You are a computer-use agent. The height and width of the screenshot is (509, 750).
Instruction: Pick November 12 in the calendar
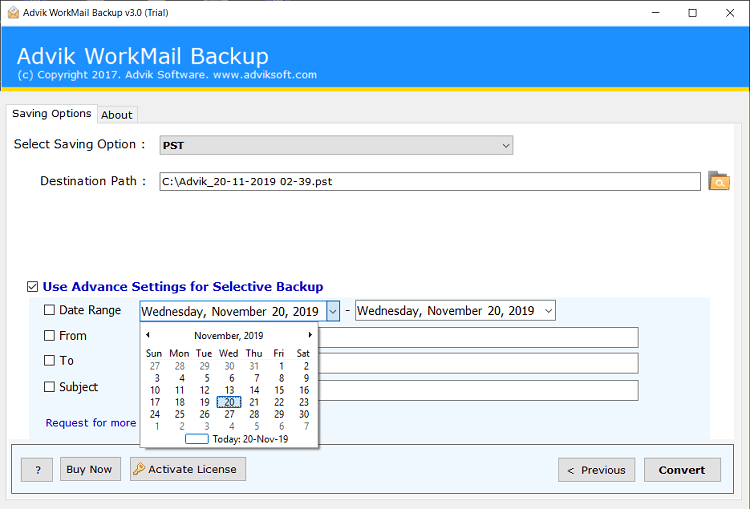tap(204, 390)
